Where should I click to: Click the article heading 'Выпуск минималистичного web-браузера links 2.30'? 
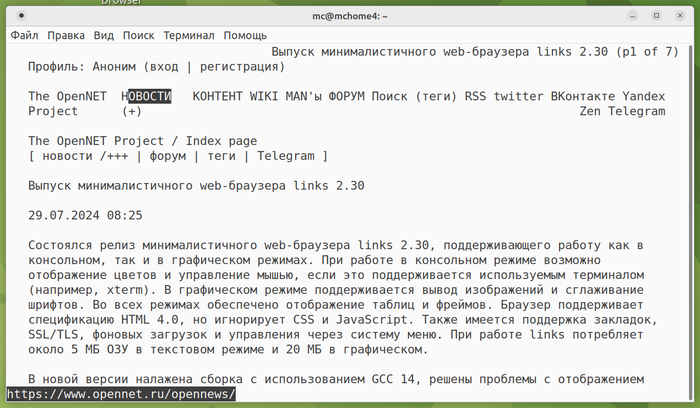click(196, 186)
